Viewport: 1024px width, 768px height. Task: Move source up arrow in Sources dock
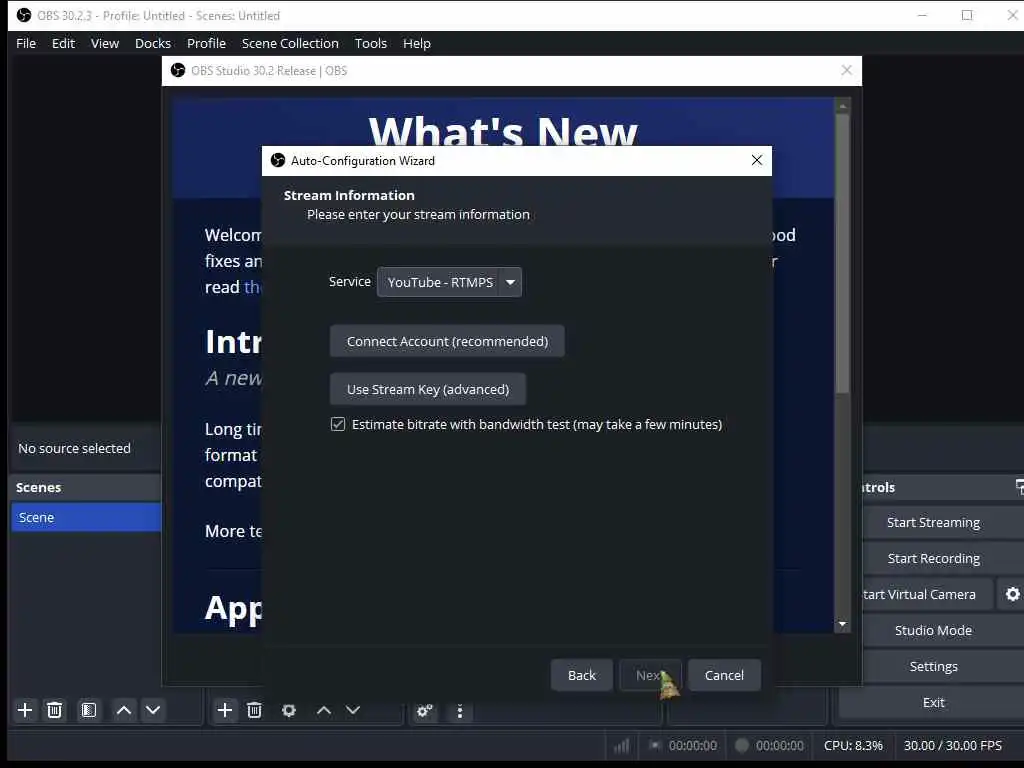pos(323,710)
